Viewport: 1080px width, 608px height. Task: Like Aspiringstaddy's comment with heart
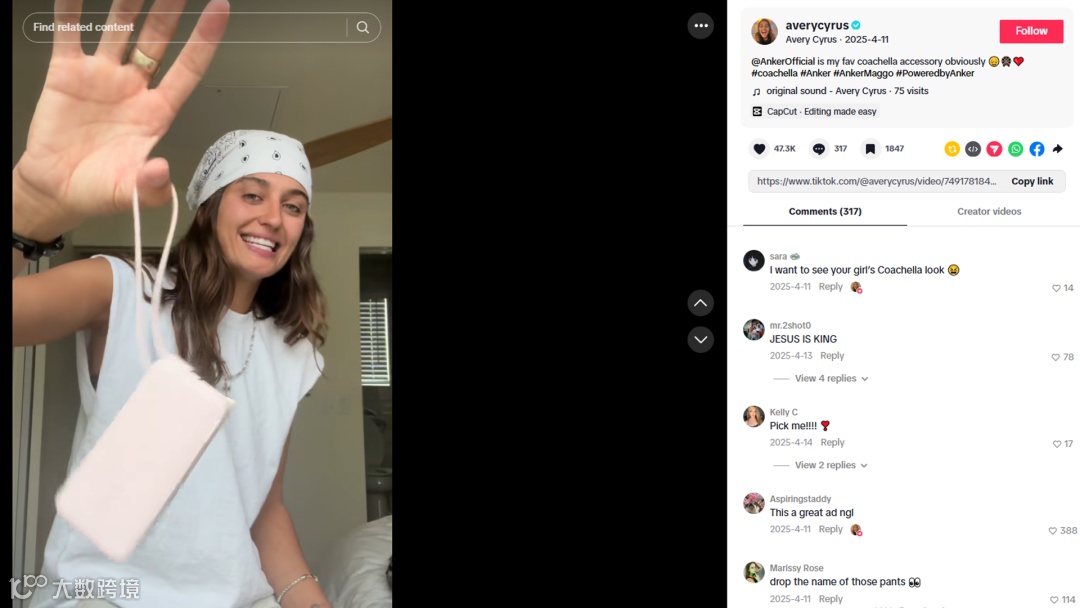1052,531
